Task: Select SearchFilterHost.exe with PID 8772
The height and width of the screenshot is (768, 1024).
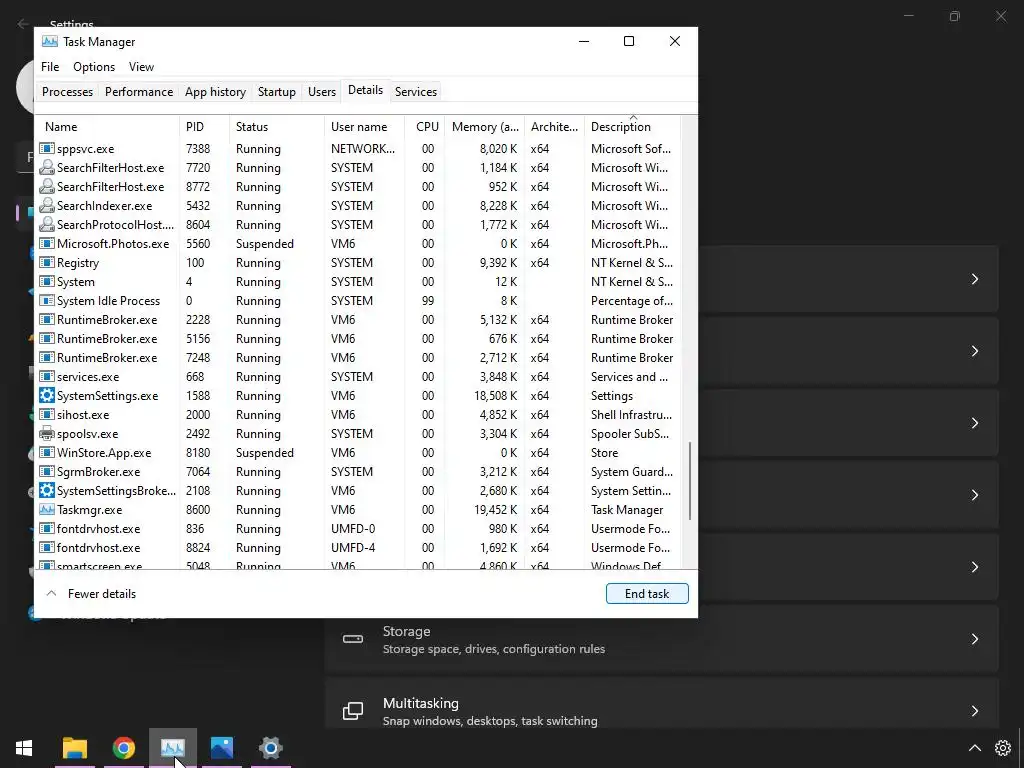Action: click(x=358, y=187)
